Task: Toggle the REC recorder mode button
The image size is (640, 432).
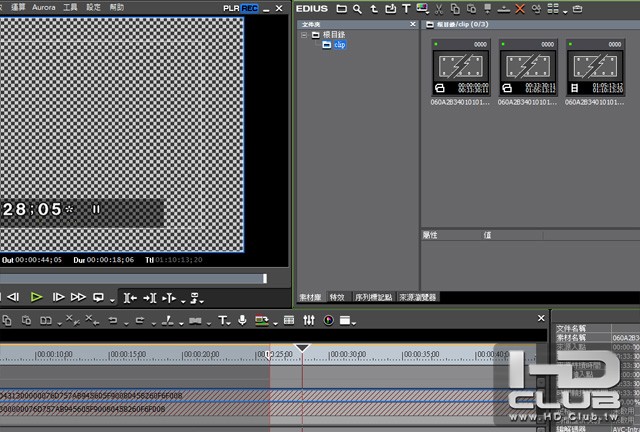Action: pos(248,8)
